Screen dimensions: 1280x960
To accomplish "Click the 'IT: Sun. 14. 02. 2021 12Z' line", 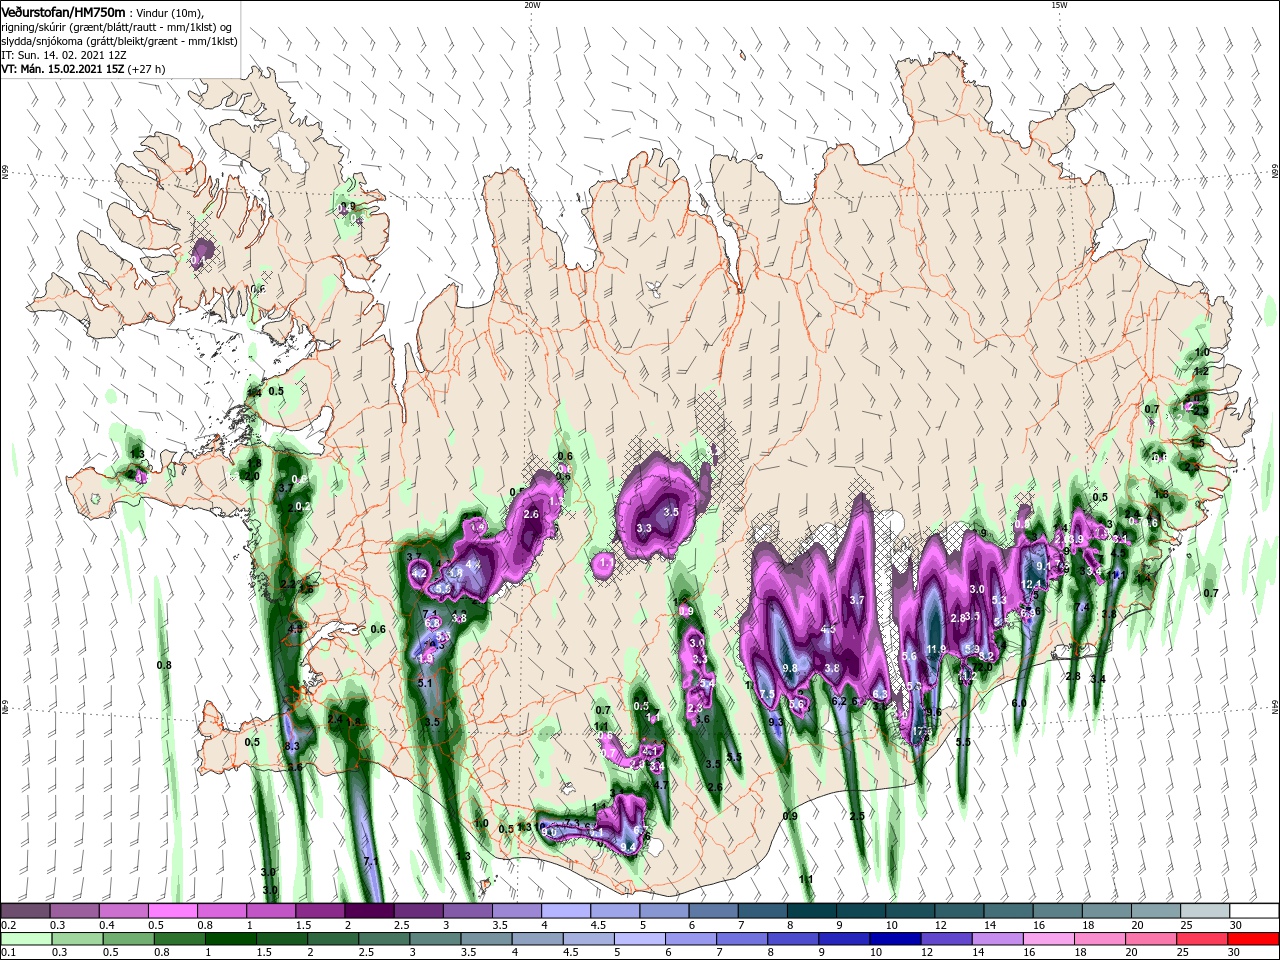I will click(x=64, y=54).
